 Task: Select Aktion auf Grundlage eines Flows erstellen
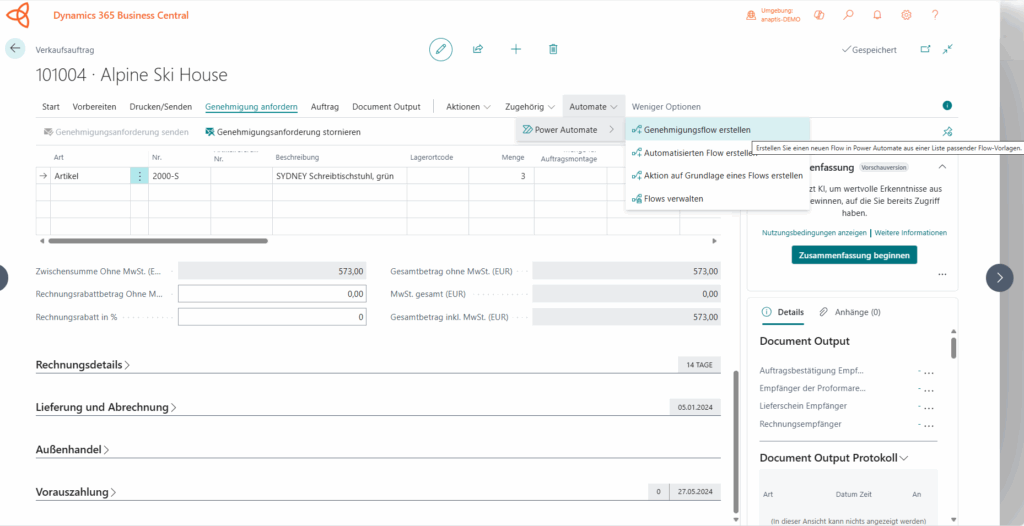point(718,176)
